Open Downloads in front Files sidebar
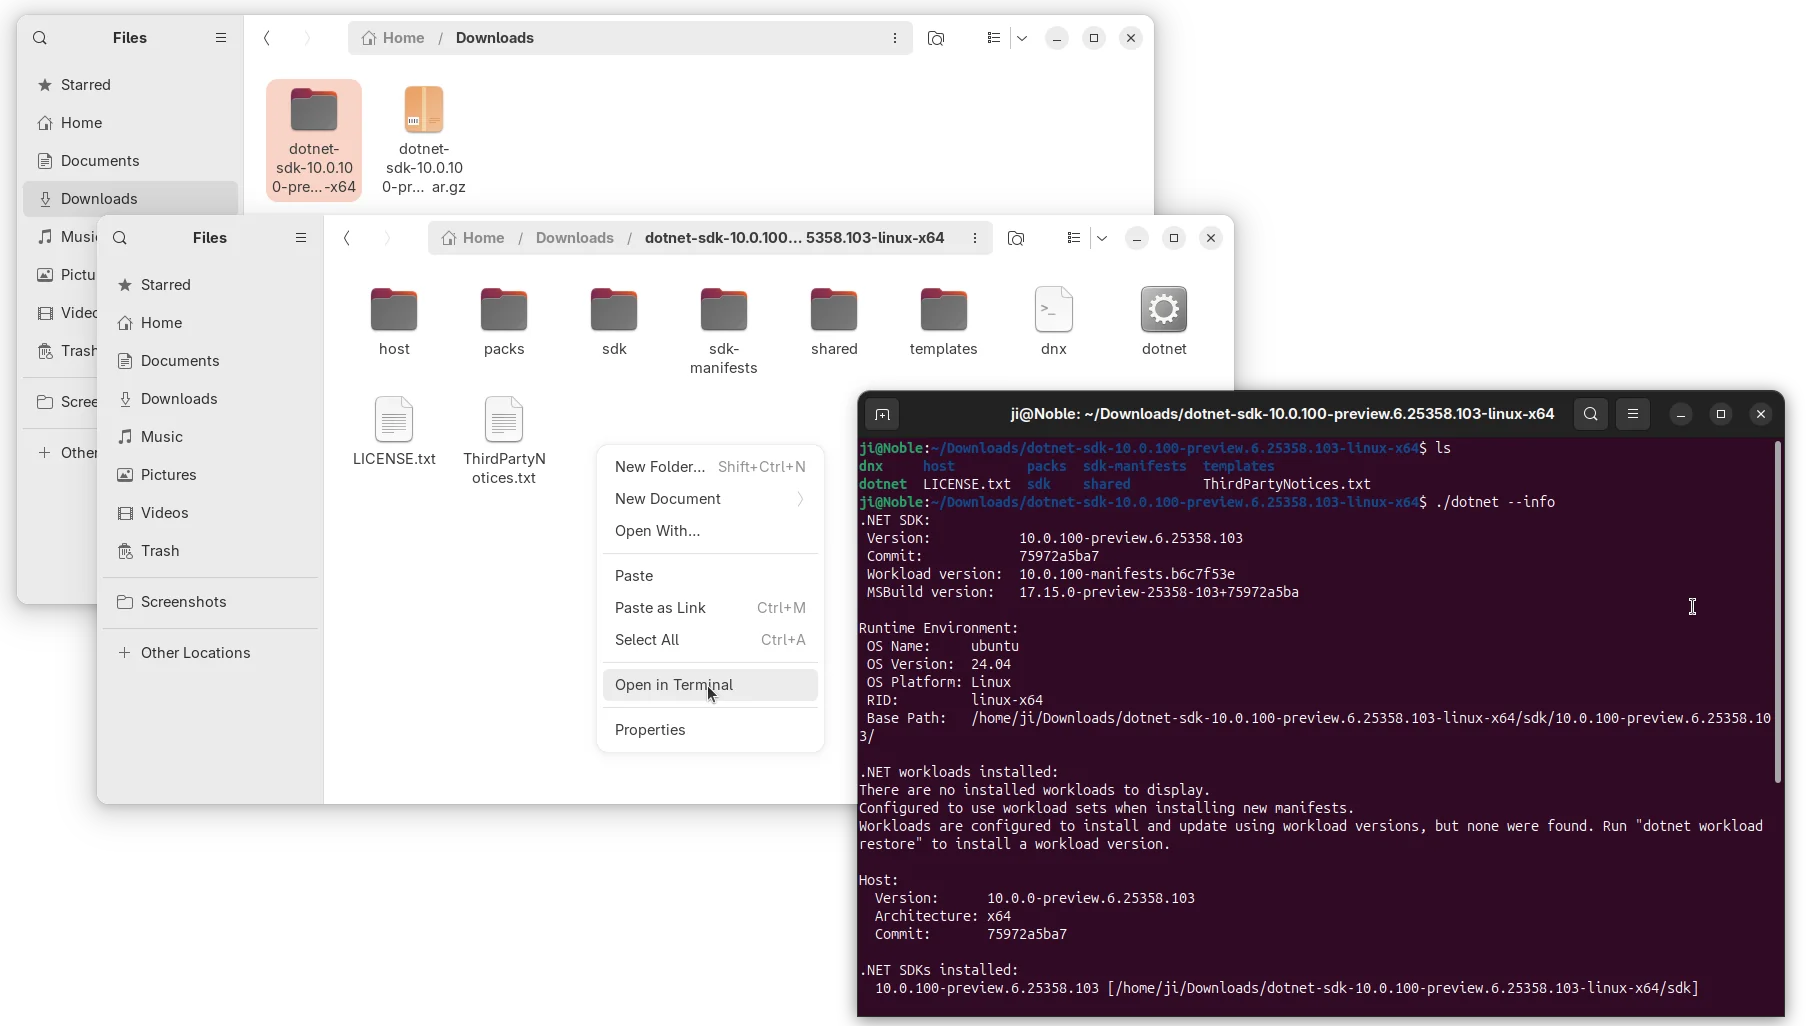1817x1026 pixels. (210, 399)
